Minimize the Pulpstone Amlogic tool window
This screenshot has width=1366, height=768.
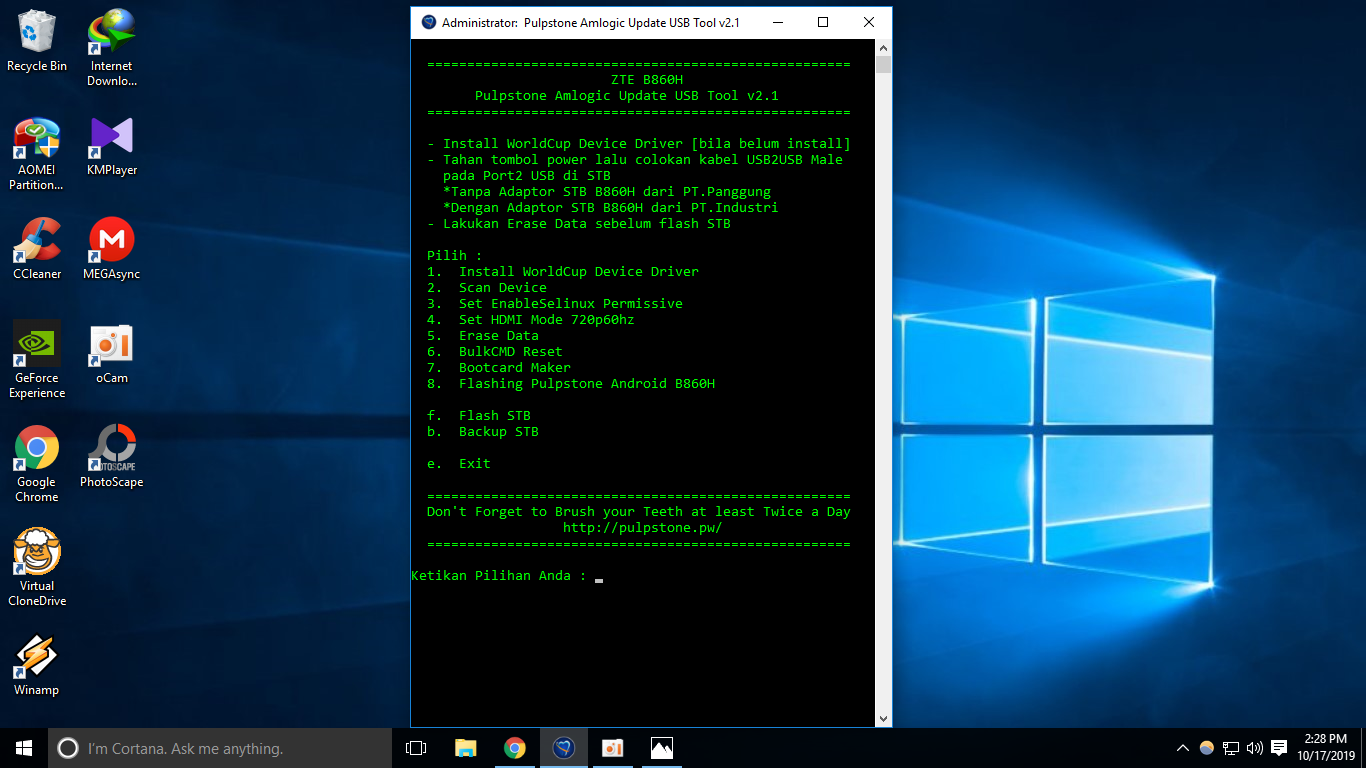777,22
